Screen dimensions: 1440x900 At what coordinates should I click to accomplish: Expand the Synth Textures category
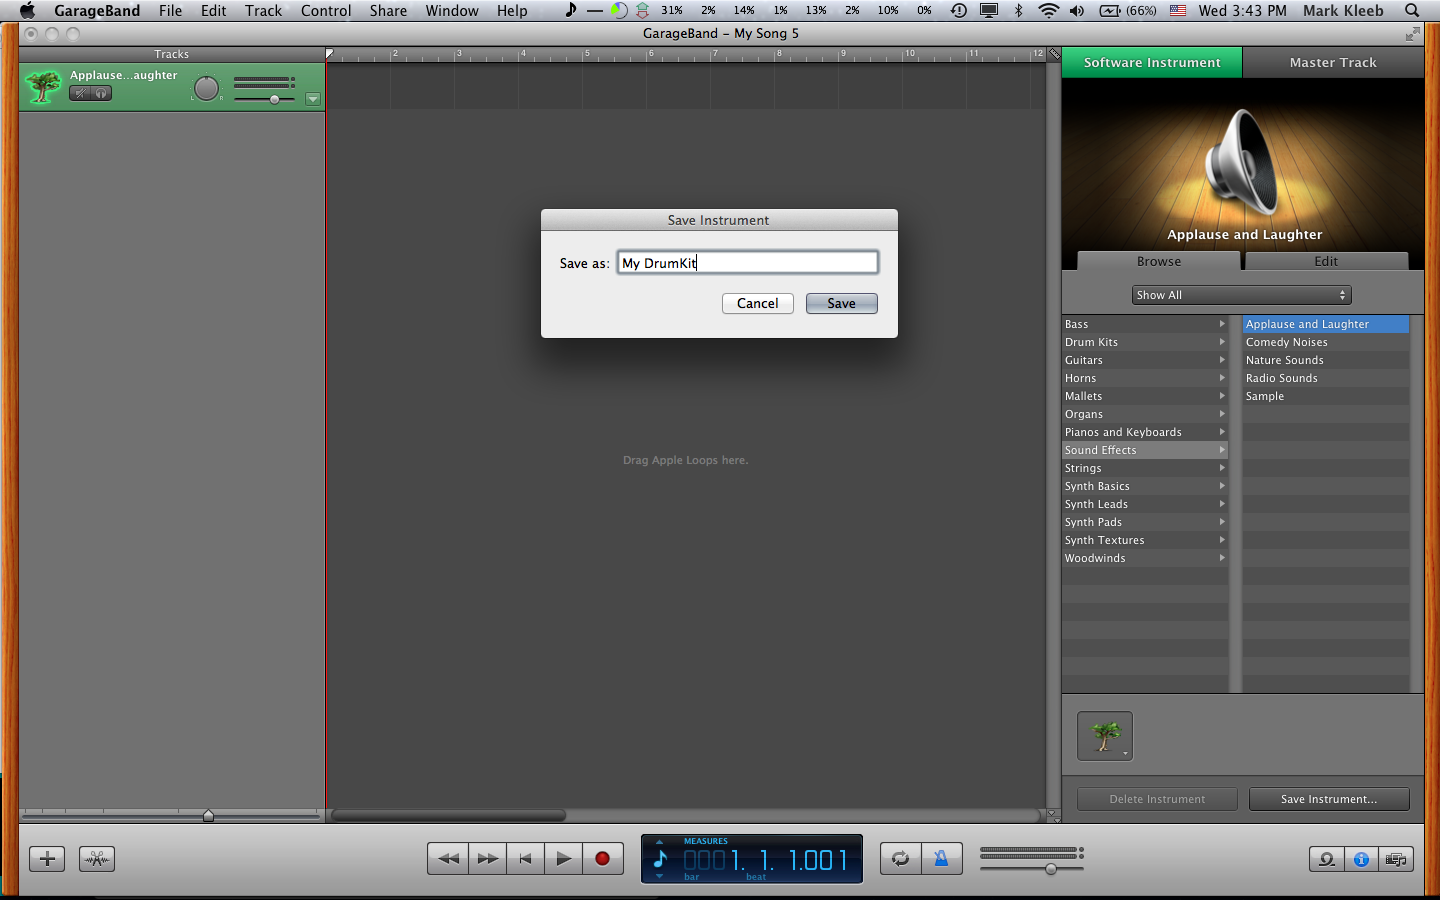1145,540
